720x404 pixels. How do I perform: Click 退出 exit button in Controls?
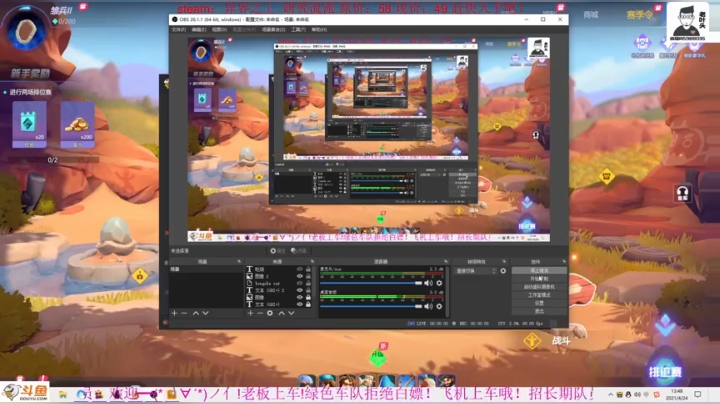(x=539, y=311)
